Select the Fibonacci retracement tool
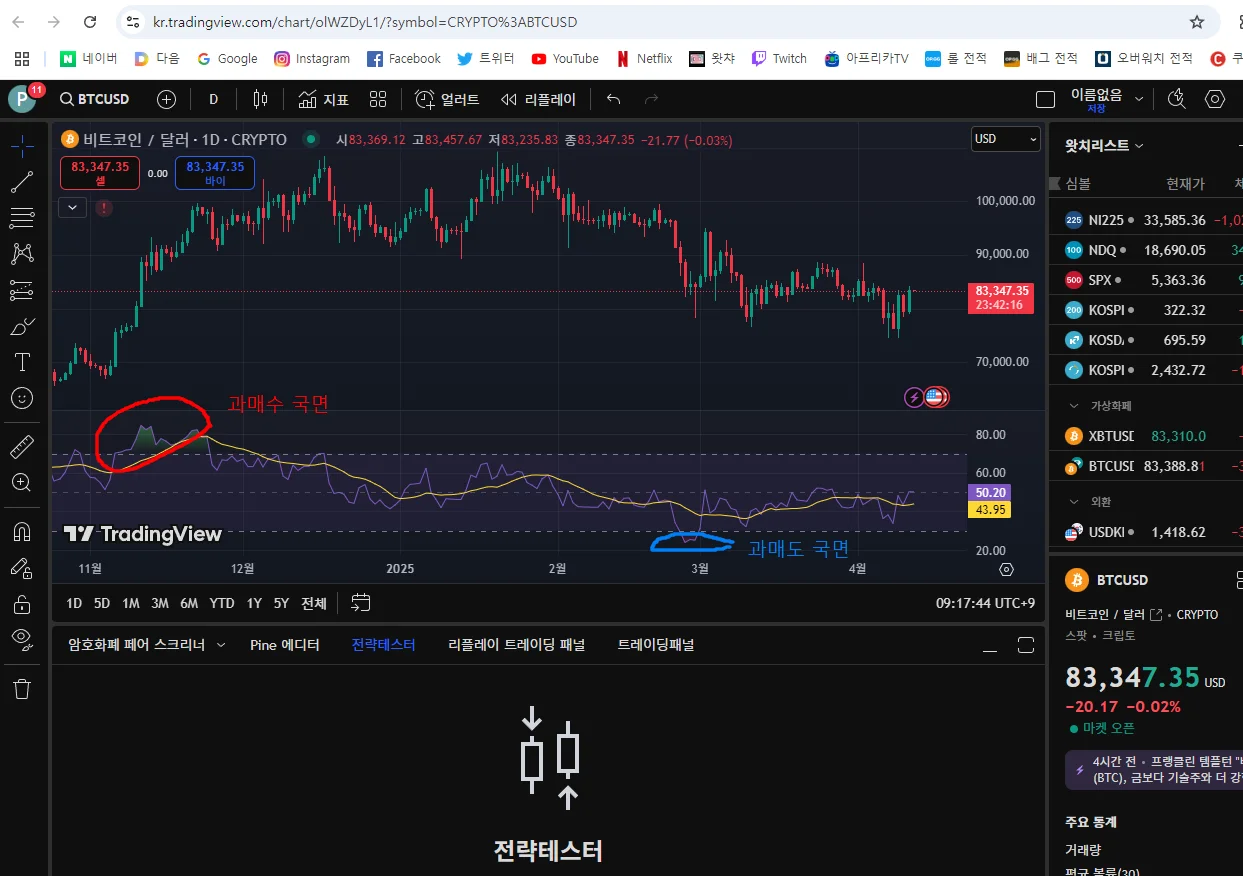The width and height of the screenshot is (1243, 876). click(x=22, y=218)
